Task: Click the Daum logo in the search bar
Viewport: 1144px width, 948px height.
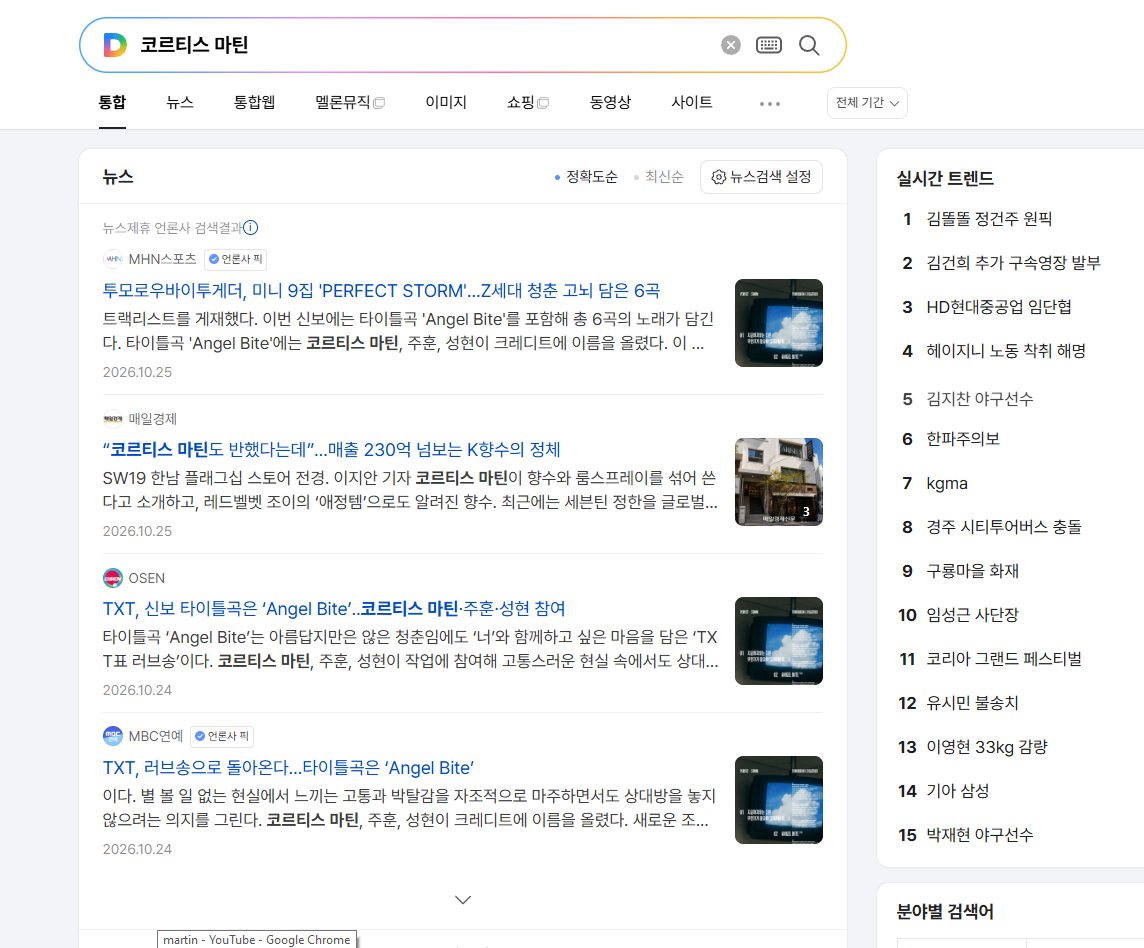Action: pos(115,45)
